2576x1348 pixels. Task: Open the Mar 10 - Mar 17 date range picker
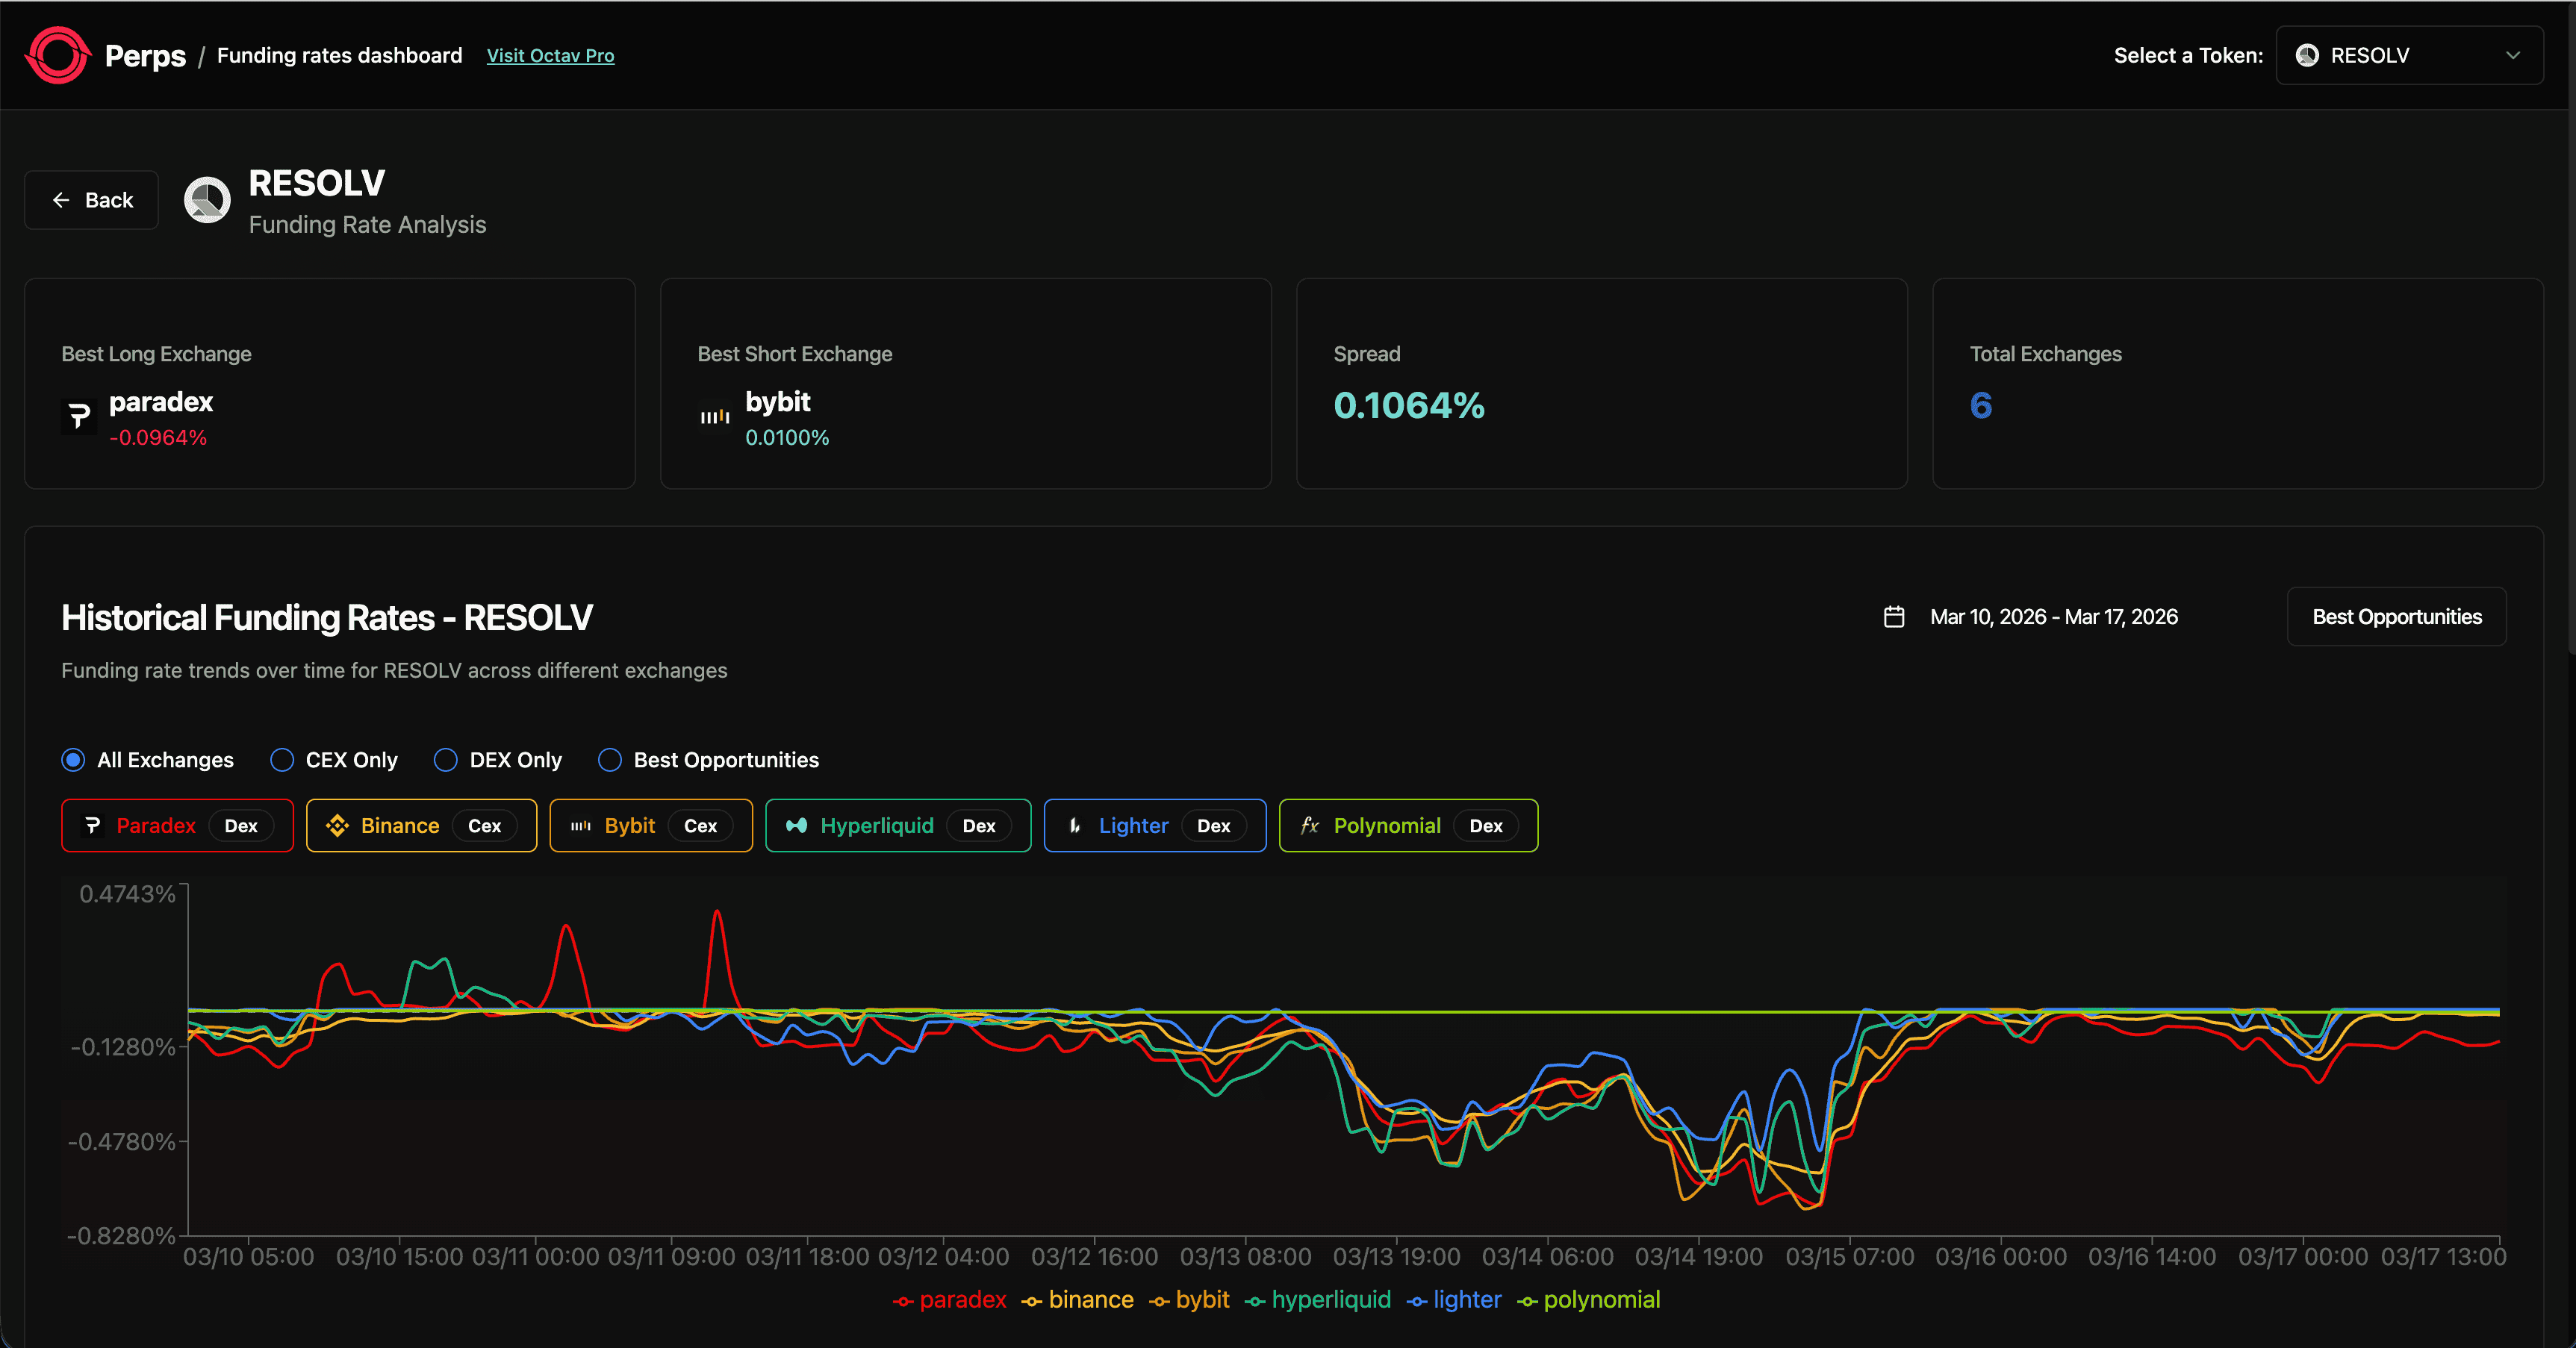[x=2054, y=617]
